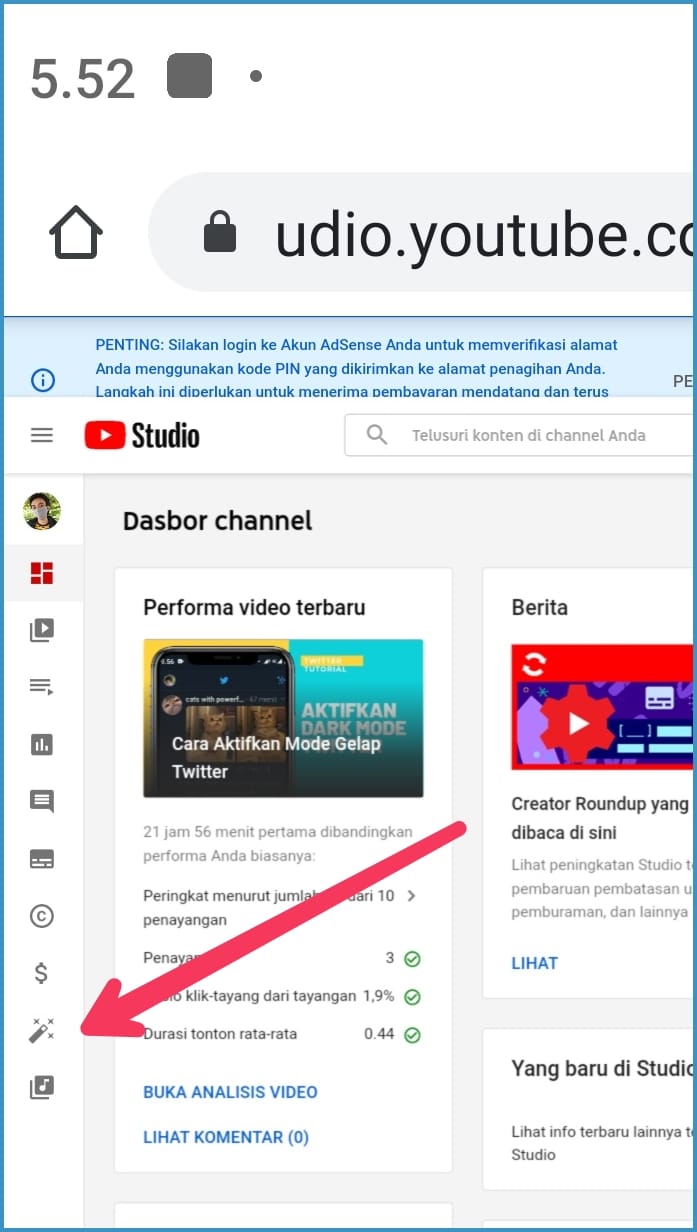Screen dimensions: 697x1232
Task: Open the Berita news banner image
Action: tap(601, 707)
